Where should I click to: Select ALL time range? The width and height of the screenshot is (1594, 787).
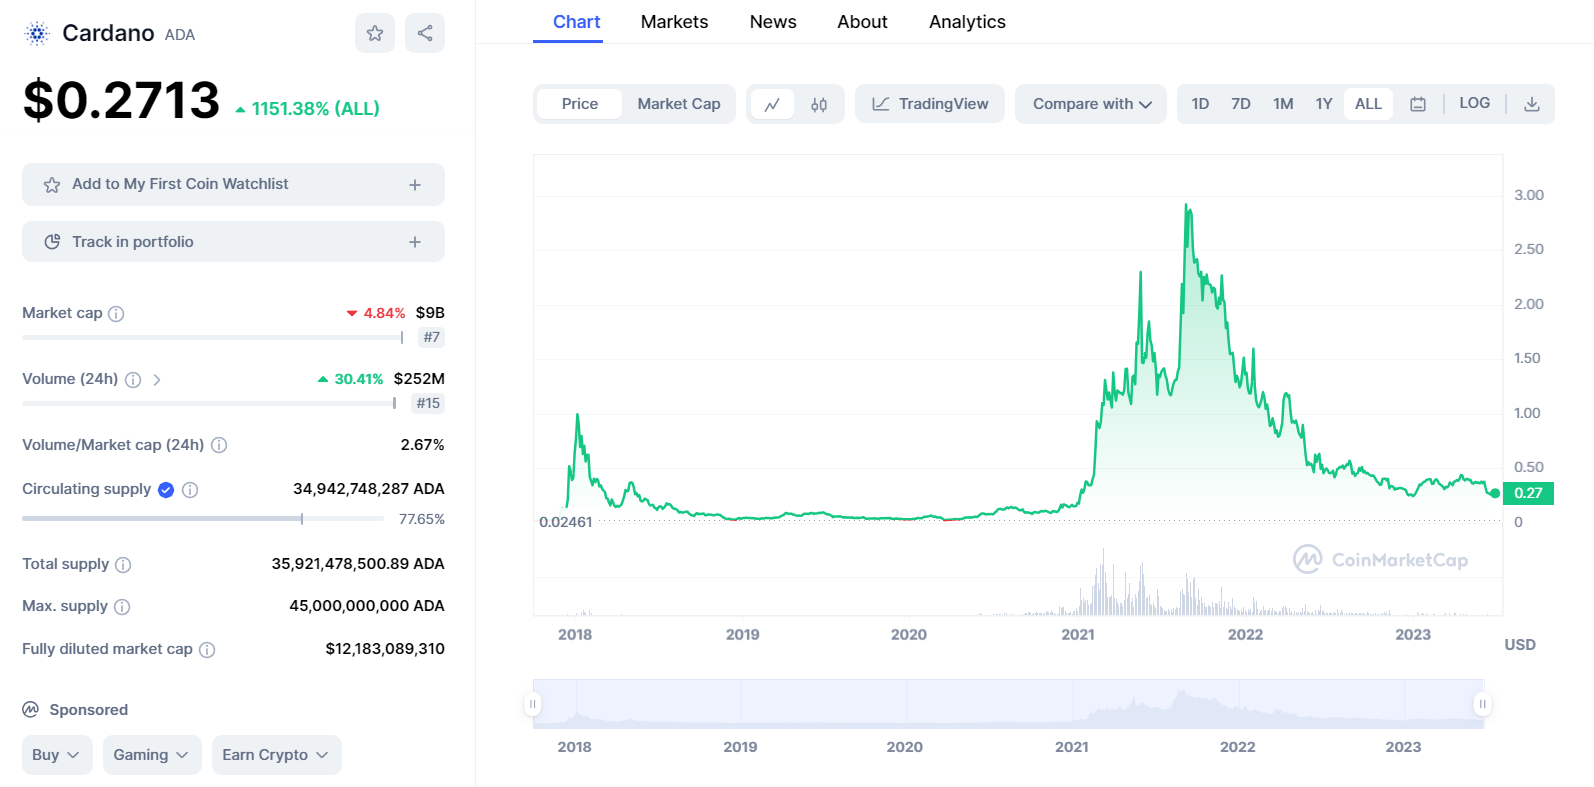click(x=1368, y=104)
